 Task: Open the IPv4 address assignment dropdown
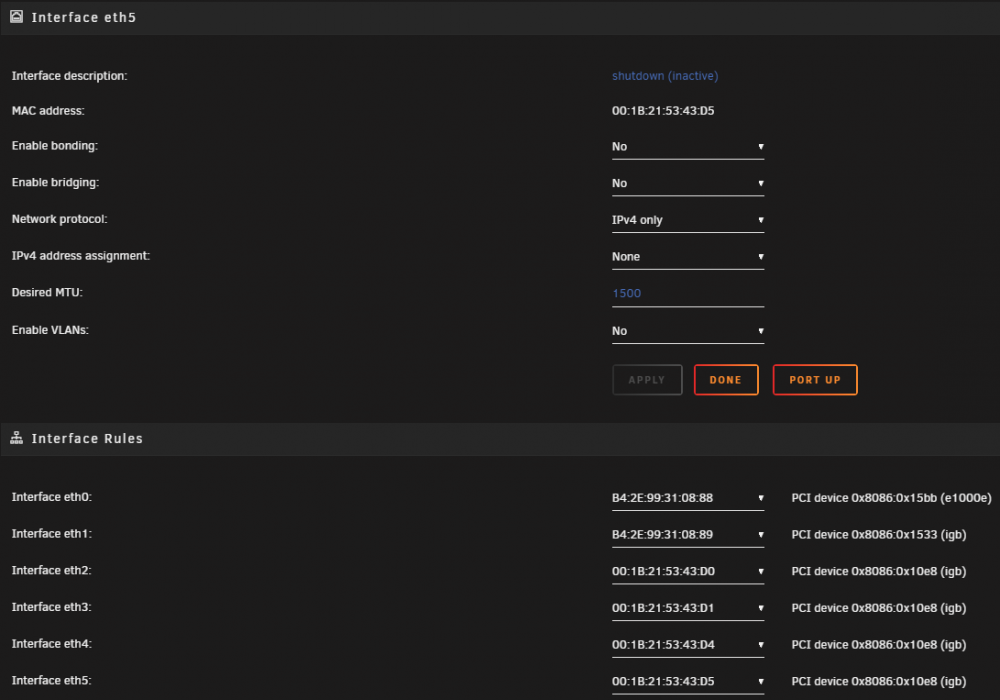[x=688, y=257]
